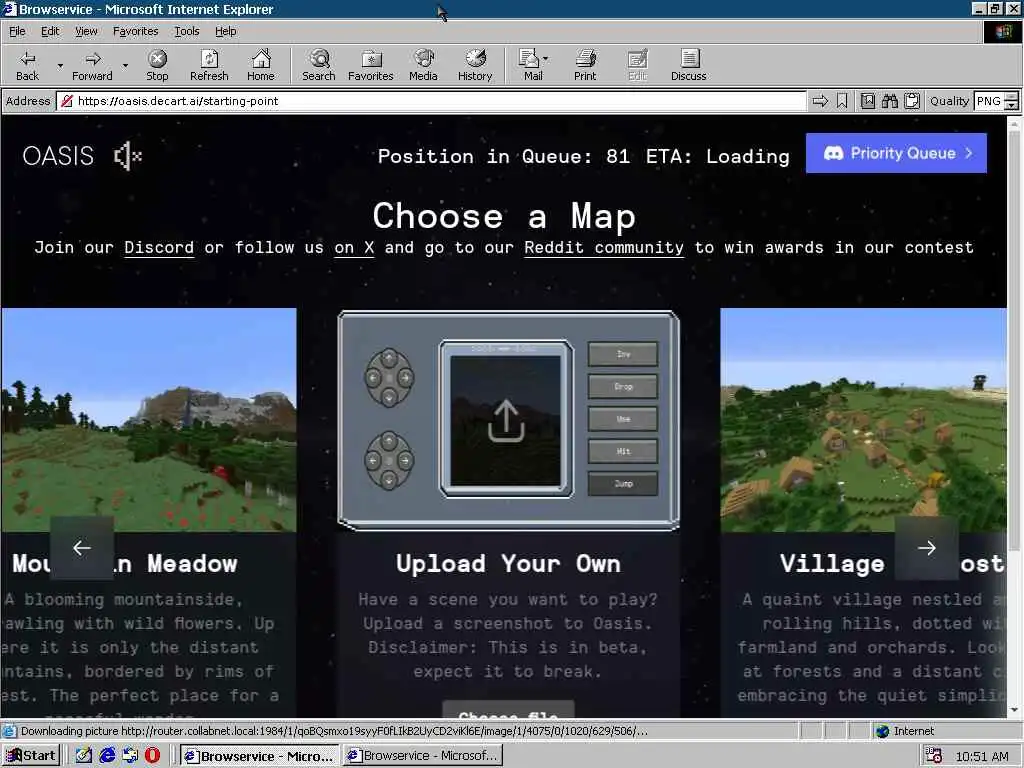Viewport: 1024px width, 768px height.
Task: Click the upload arrow icon in console
Action: click(506, 422)
